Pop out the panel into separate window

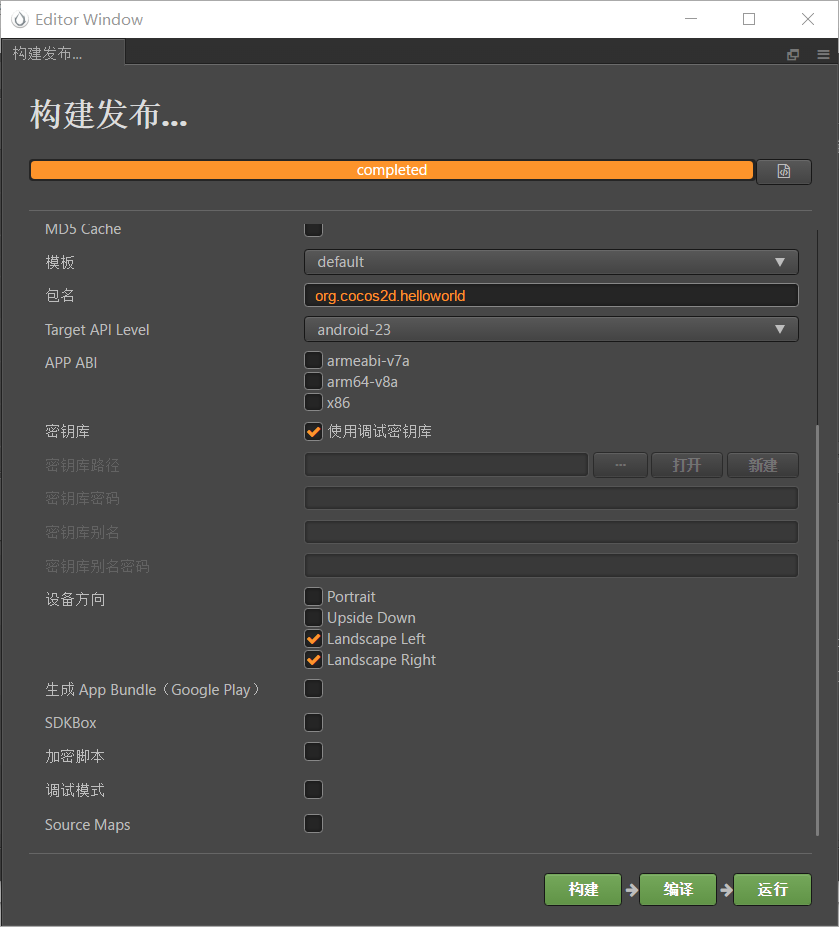tap(793, 55)
